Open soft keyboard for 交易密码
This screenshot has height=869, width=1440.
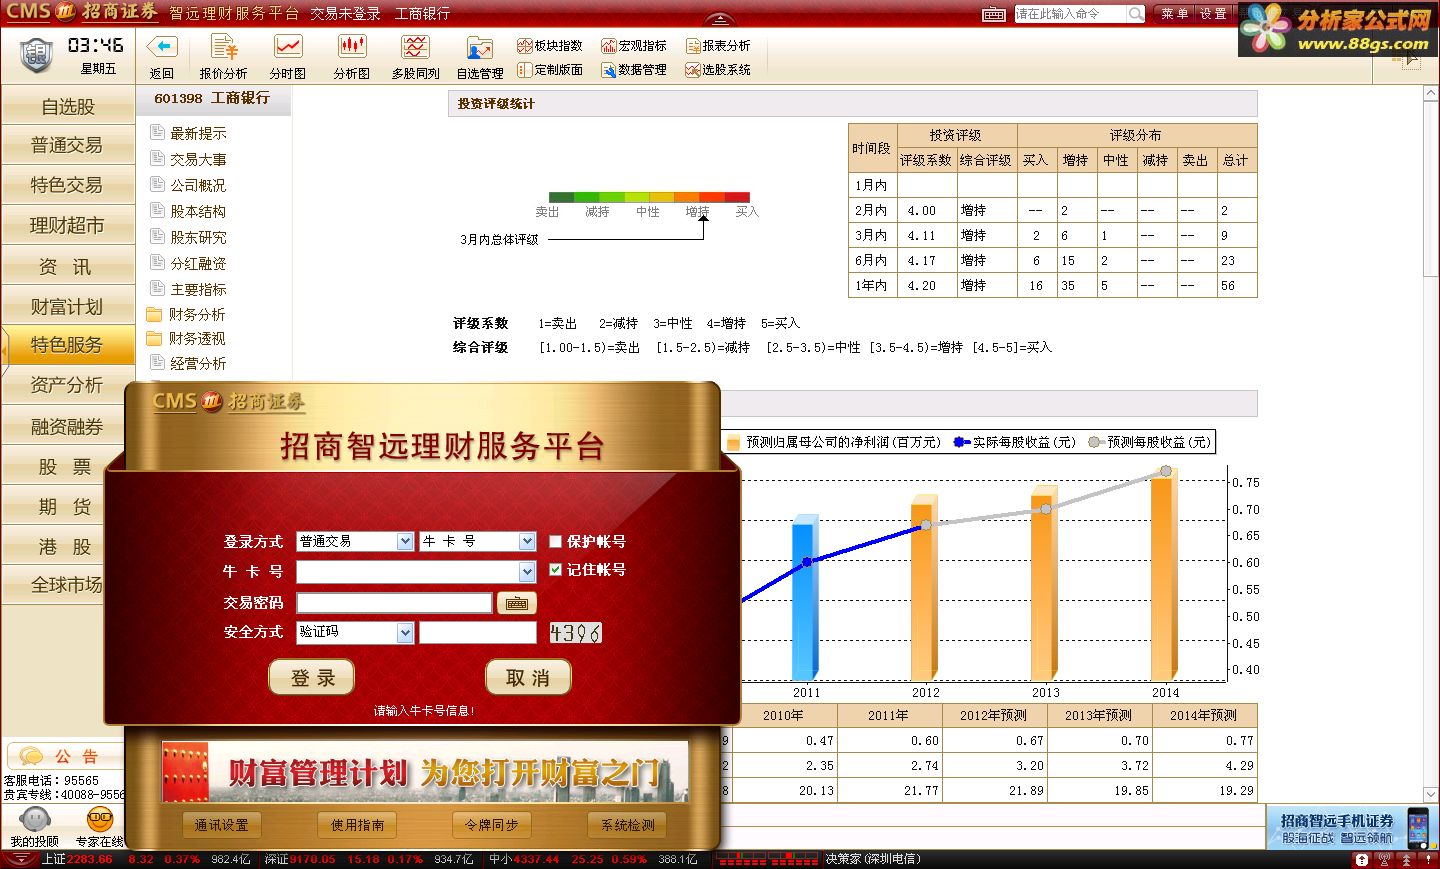516,603
